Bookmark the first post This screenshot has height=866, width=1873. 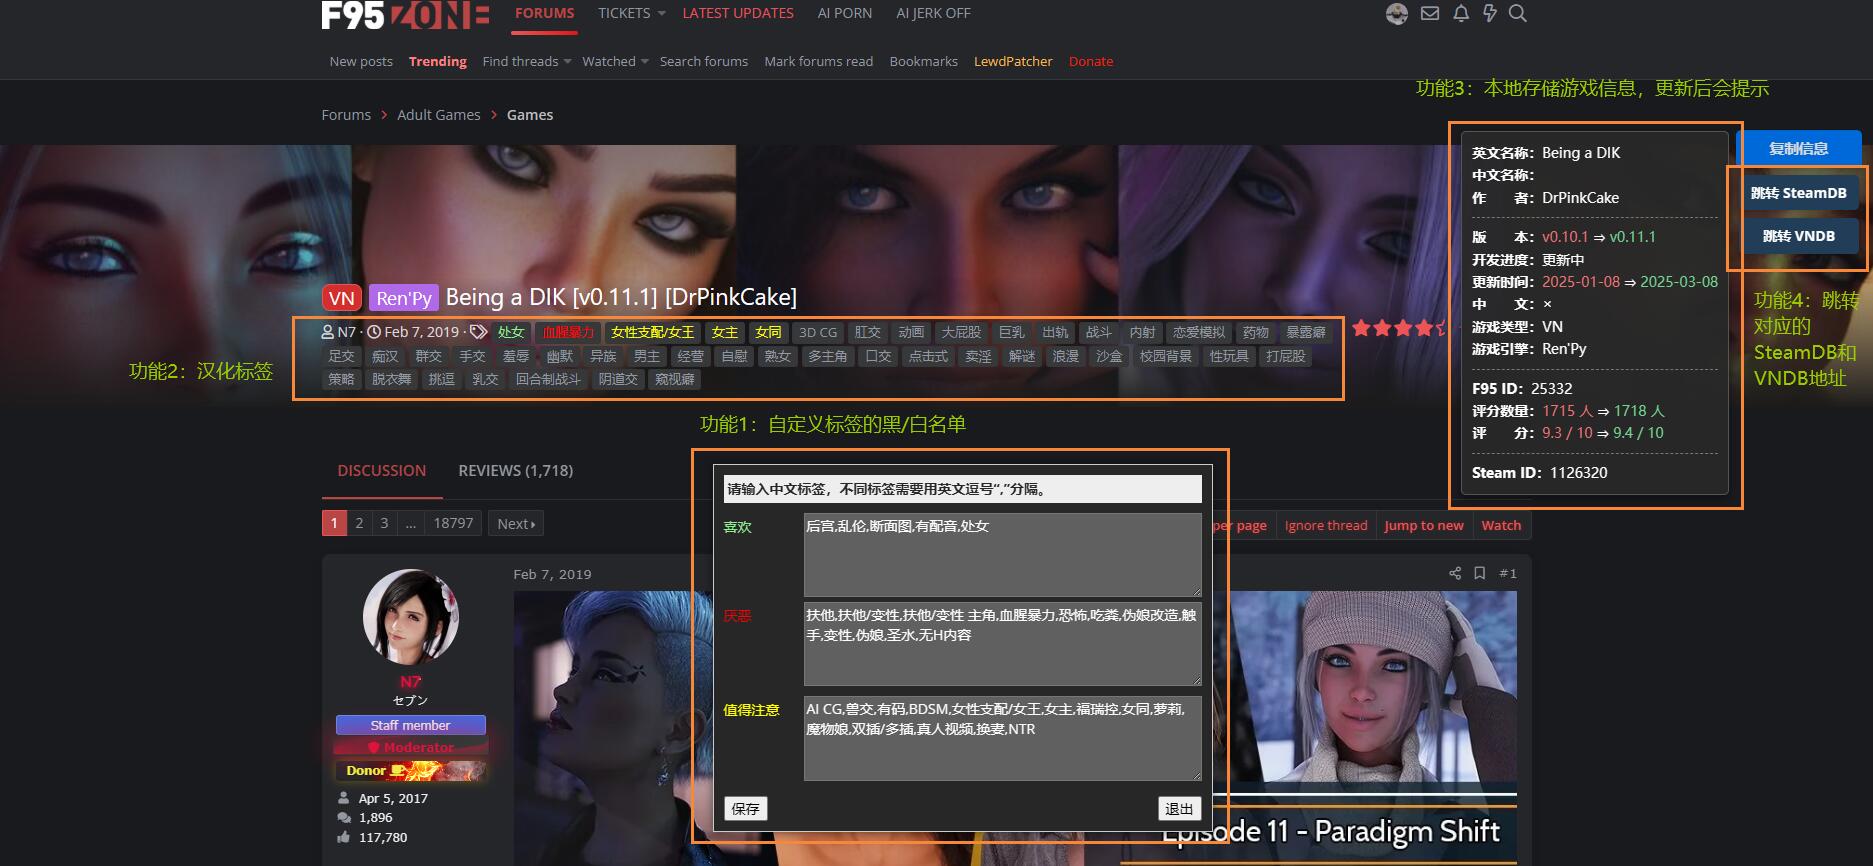tap(1480, 573)
